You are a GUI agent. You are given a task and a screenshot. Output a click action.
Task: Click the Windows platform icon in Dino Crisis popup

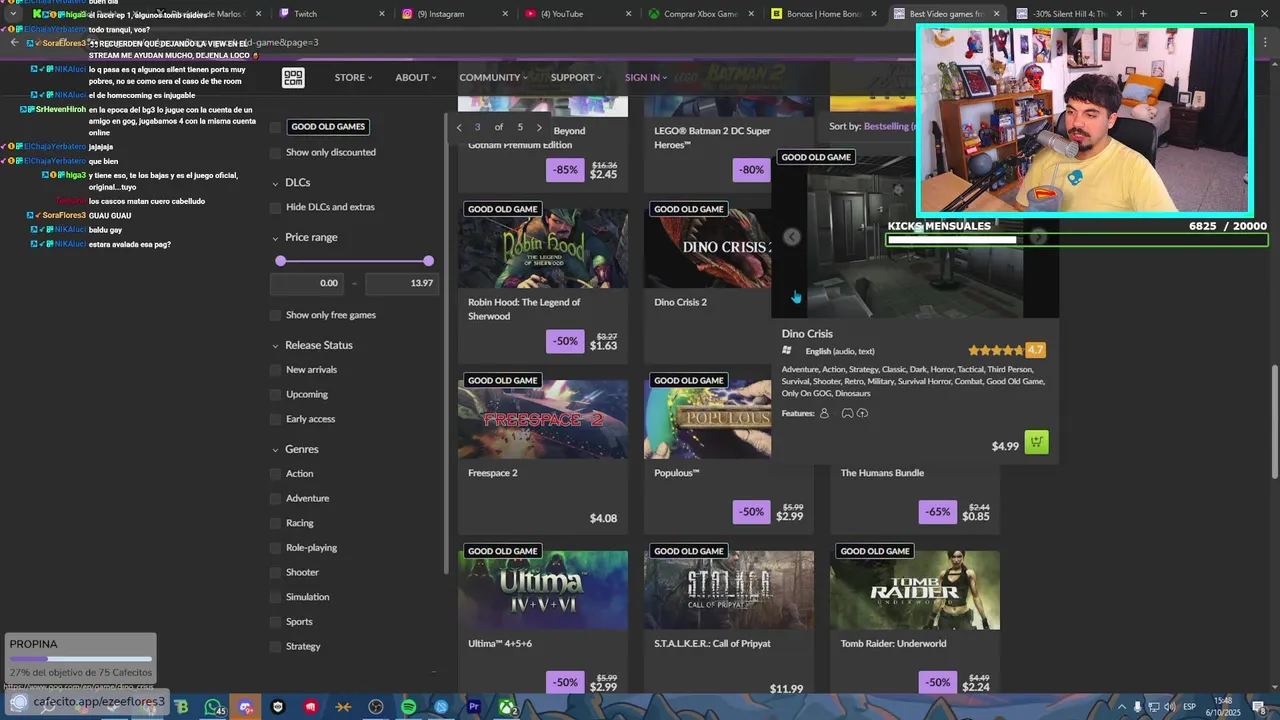click(x=787, y=351)
